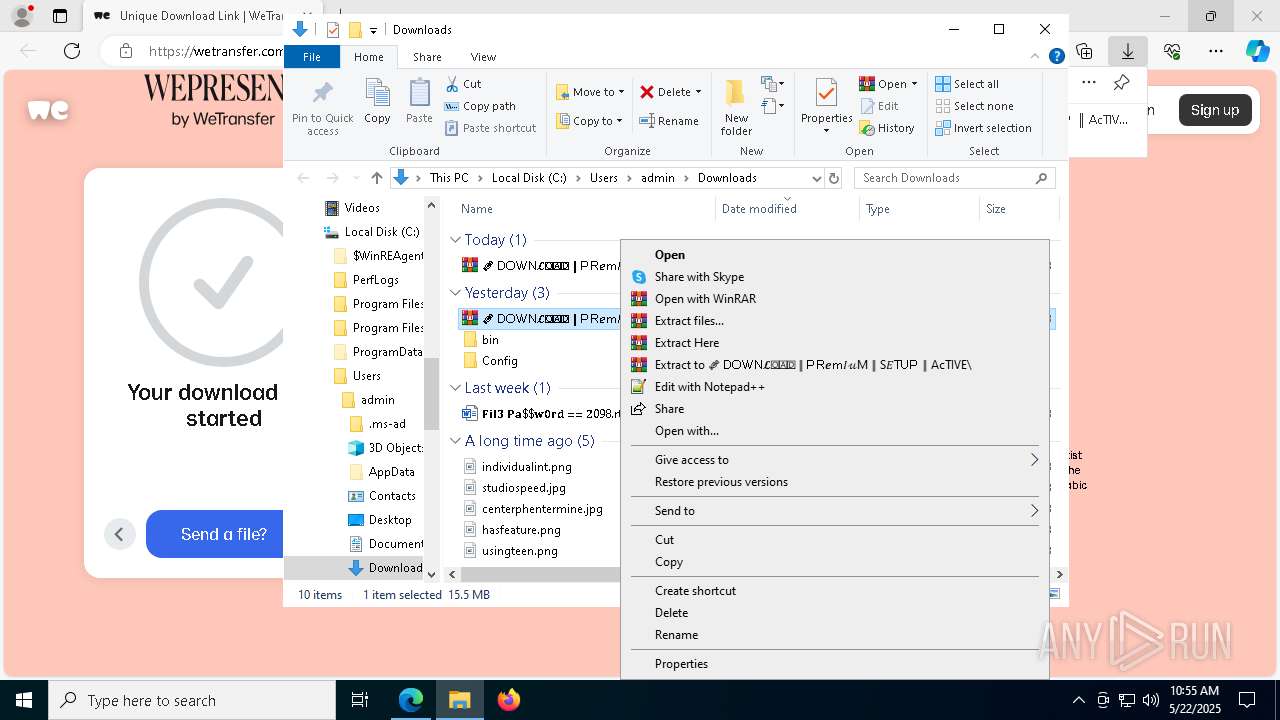Viewport: 1280px width, 720px height.
Task: Open address bar history dropdown
Action: pos(816,178)
